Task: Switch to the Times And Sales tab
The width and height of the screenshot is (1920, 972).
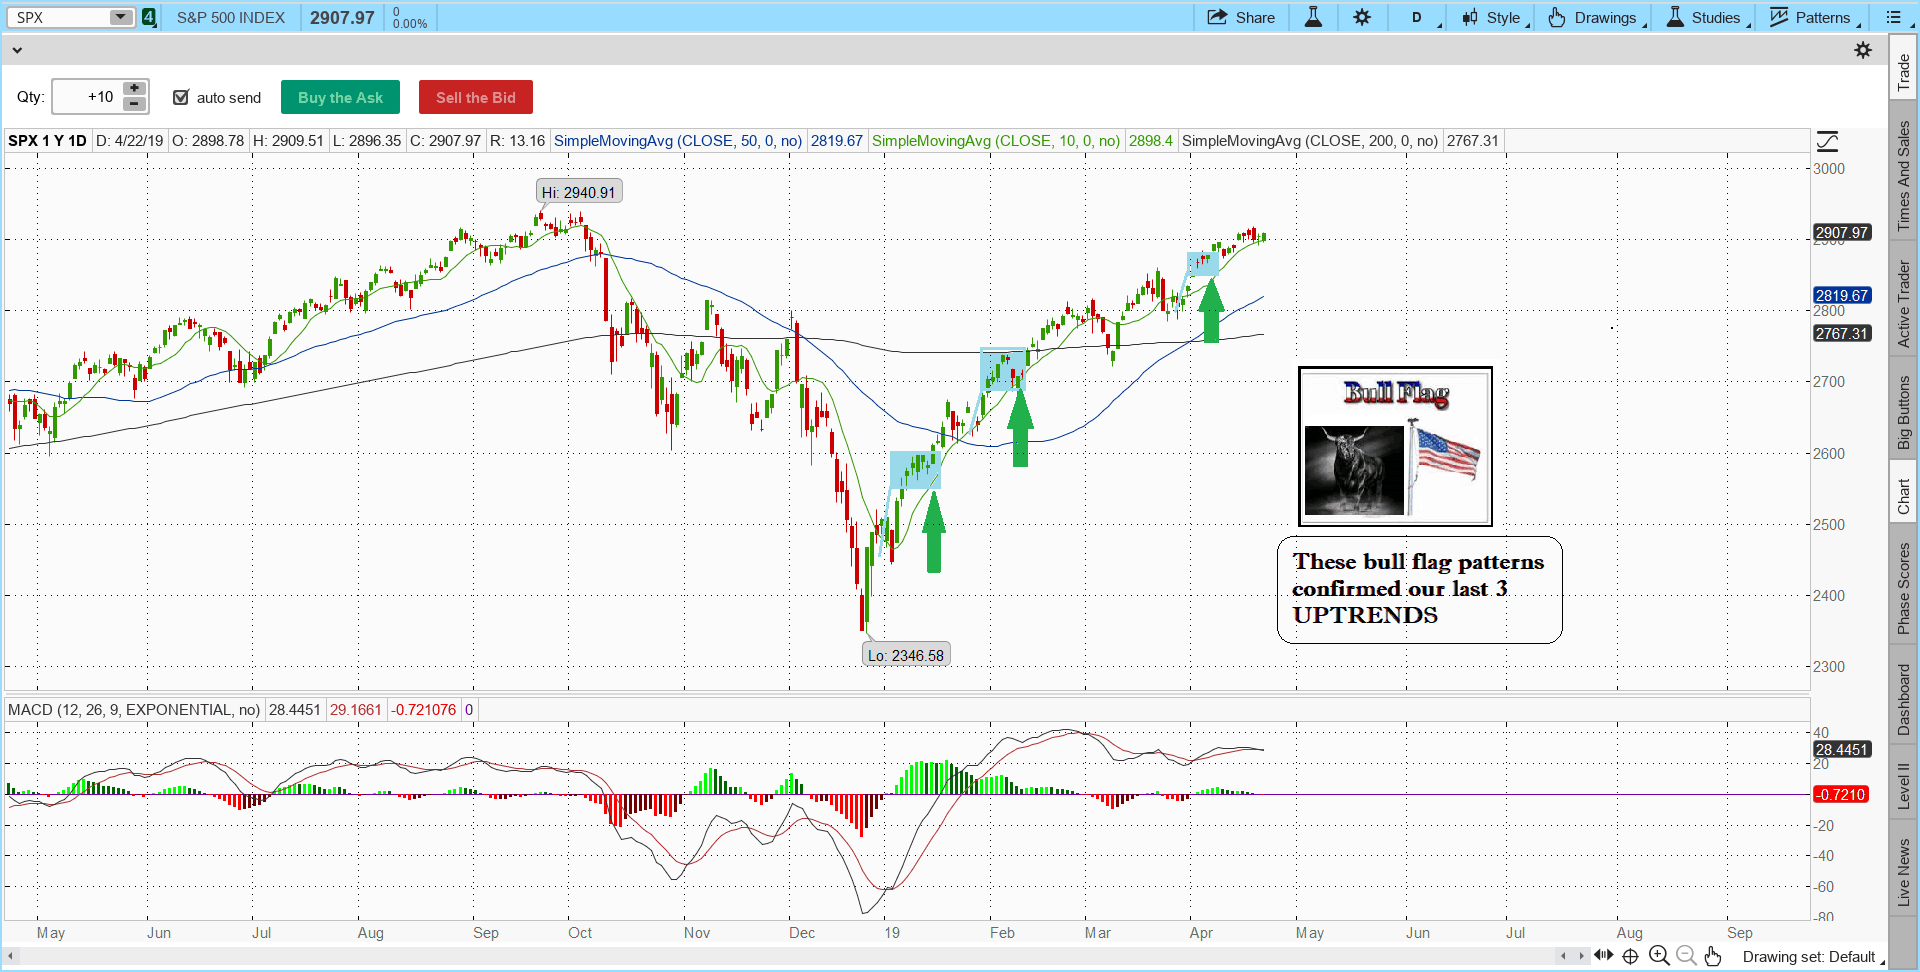Action: tap(1903, 175)
